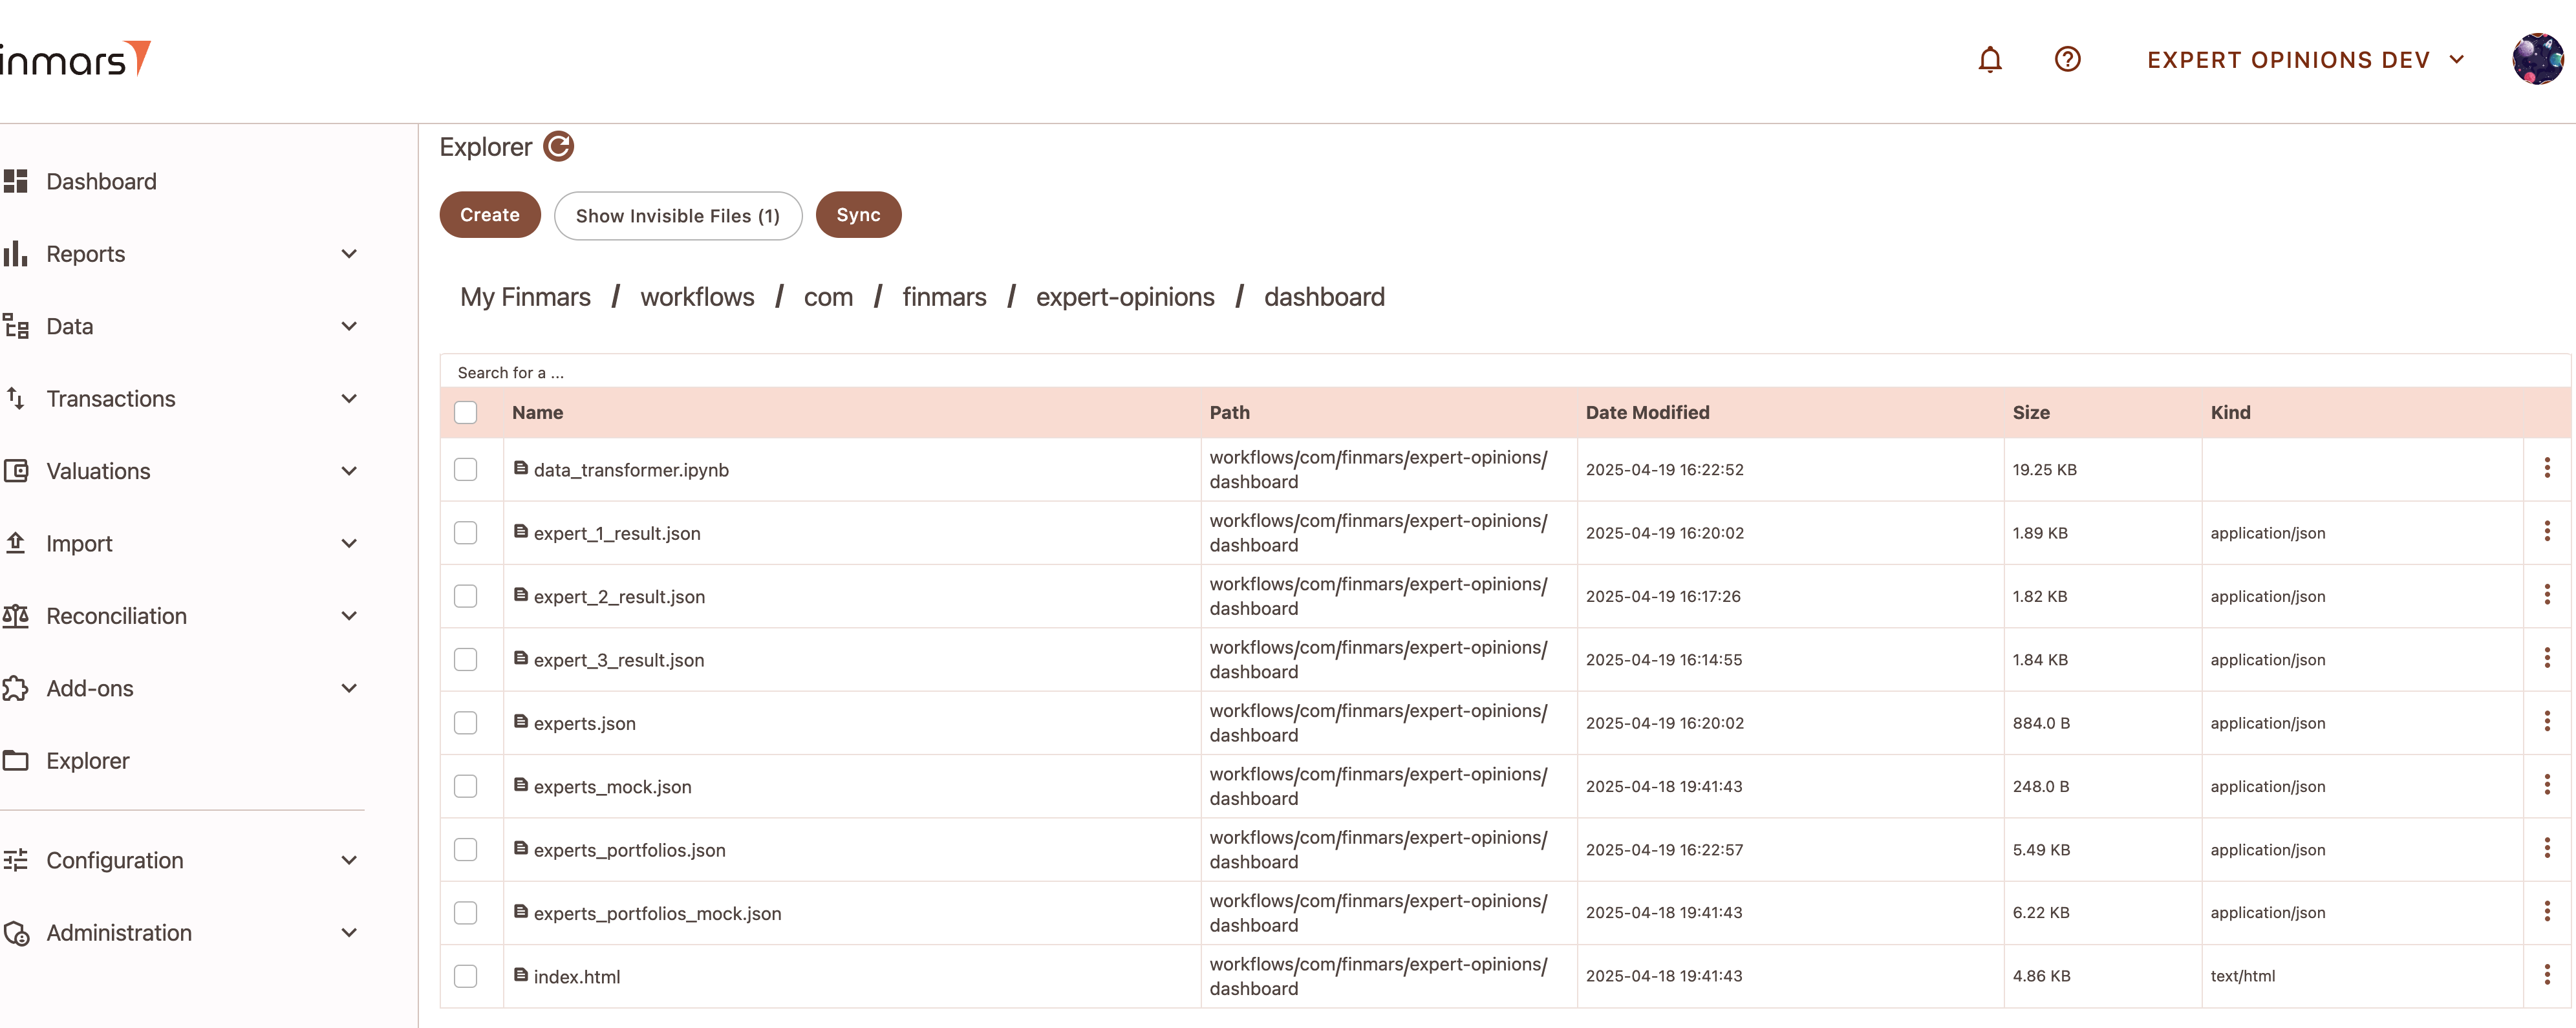Check the box for expert_1_result.json
Screen dimensions: 2576x1028
click(466, 533)
